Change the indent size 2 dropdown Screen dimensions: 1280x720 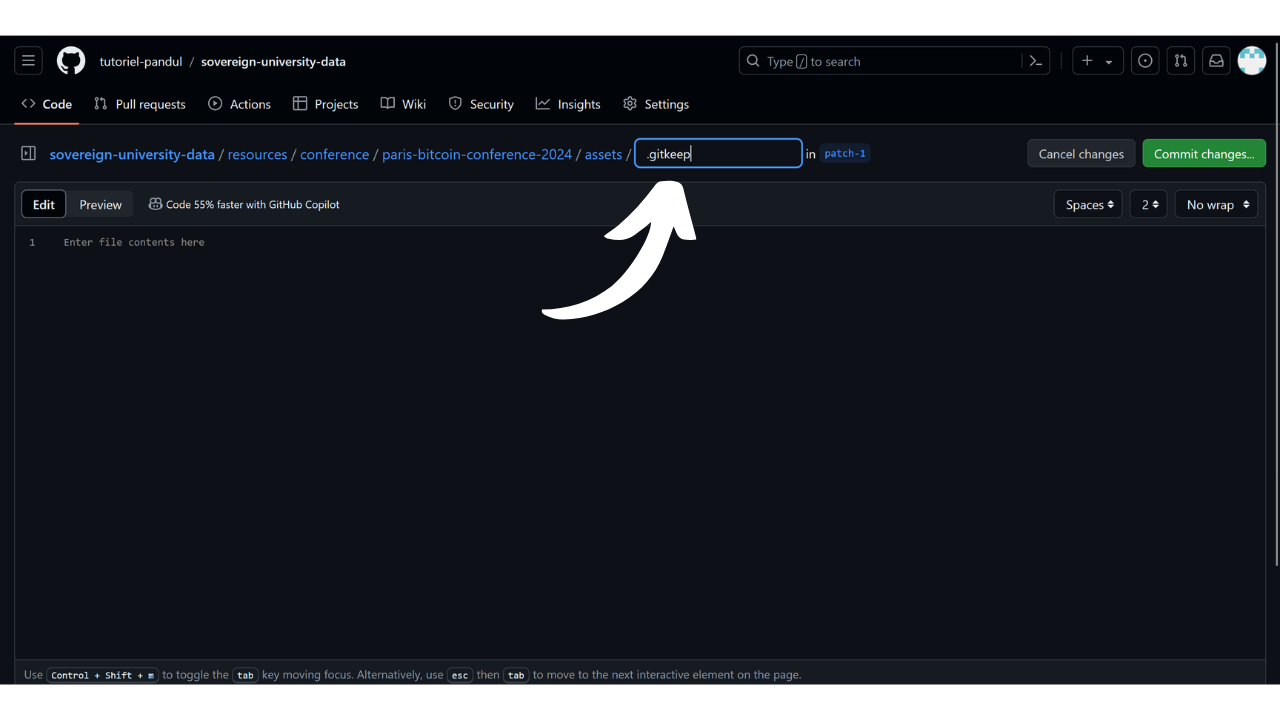coord(1149,204)
